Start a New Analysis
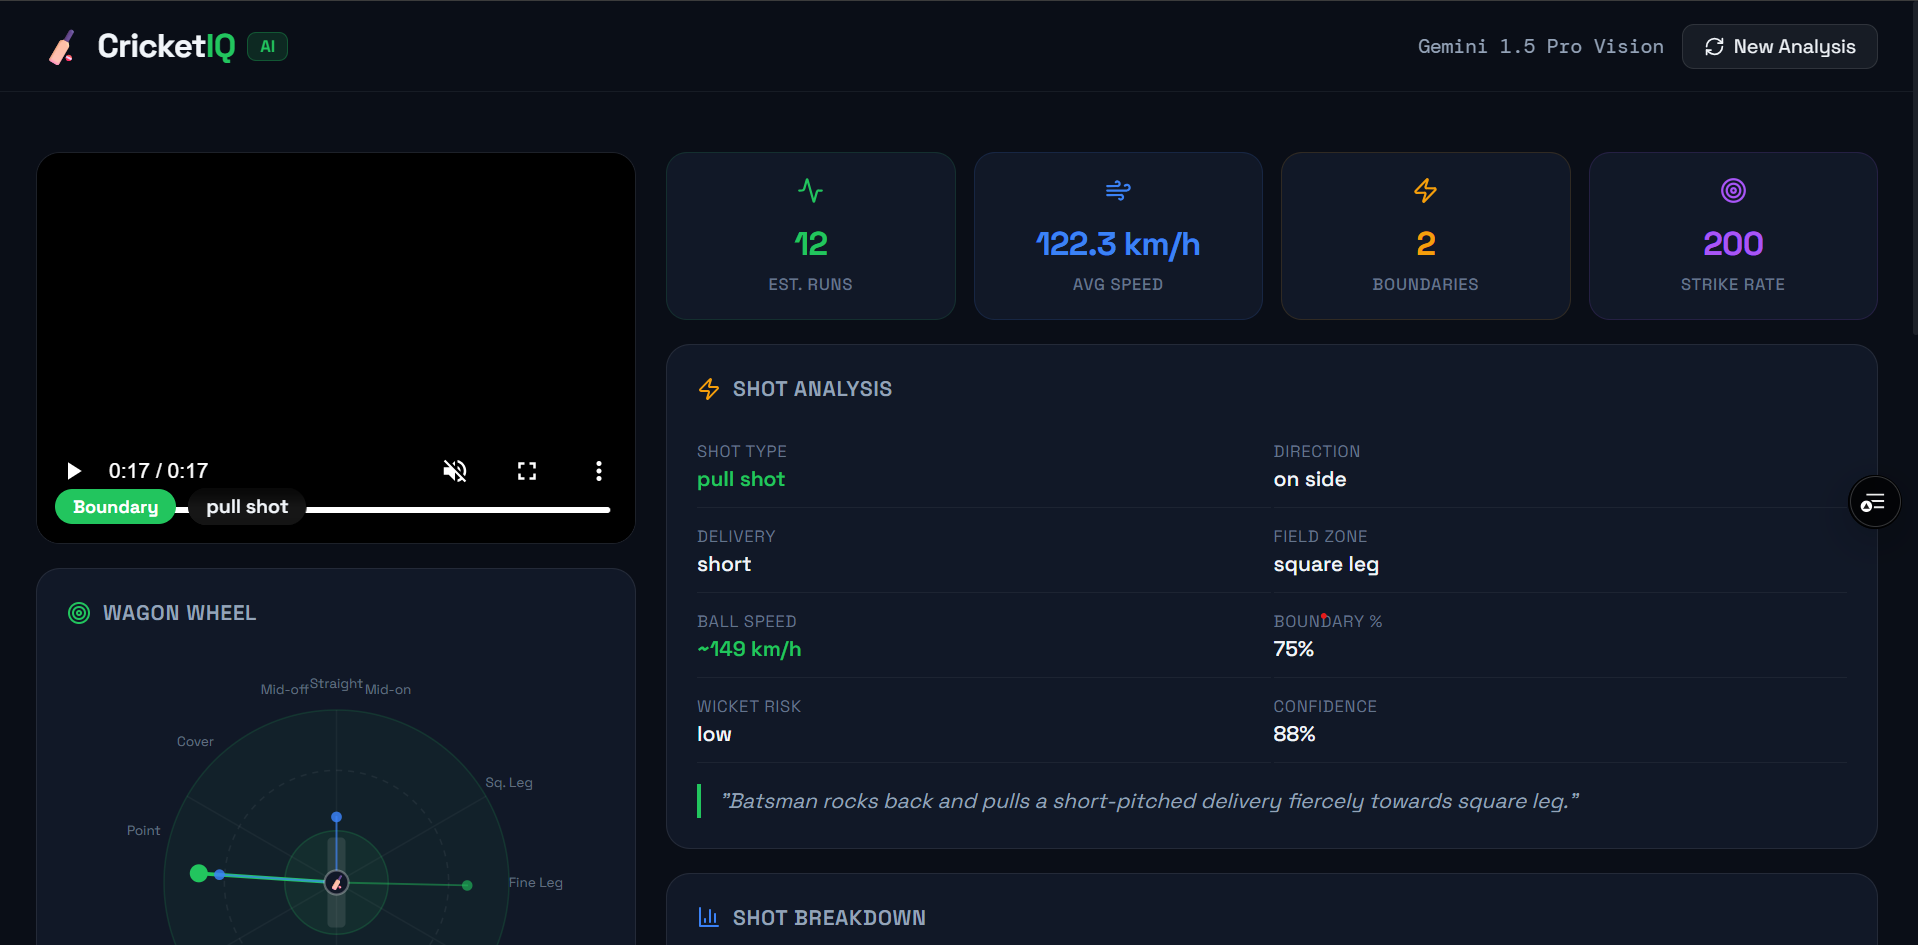The image size is (1918, 945). (x=1779, y=47)
